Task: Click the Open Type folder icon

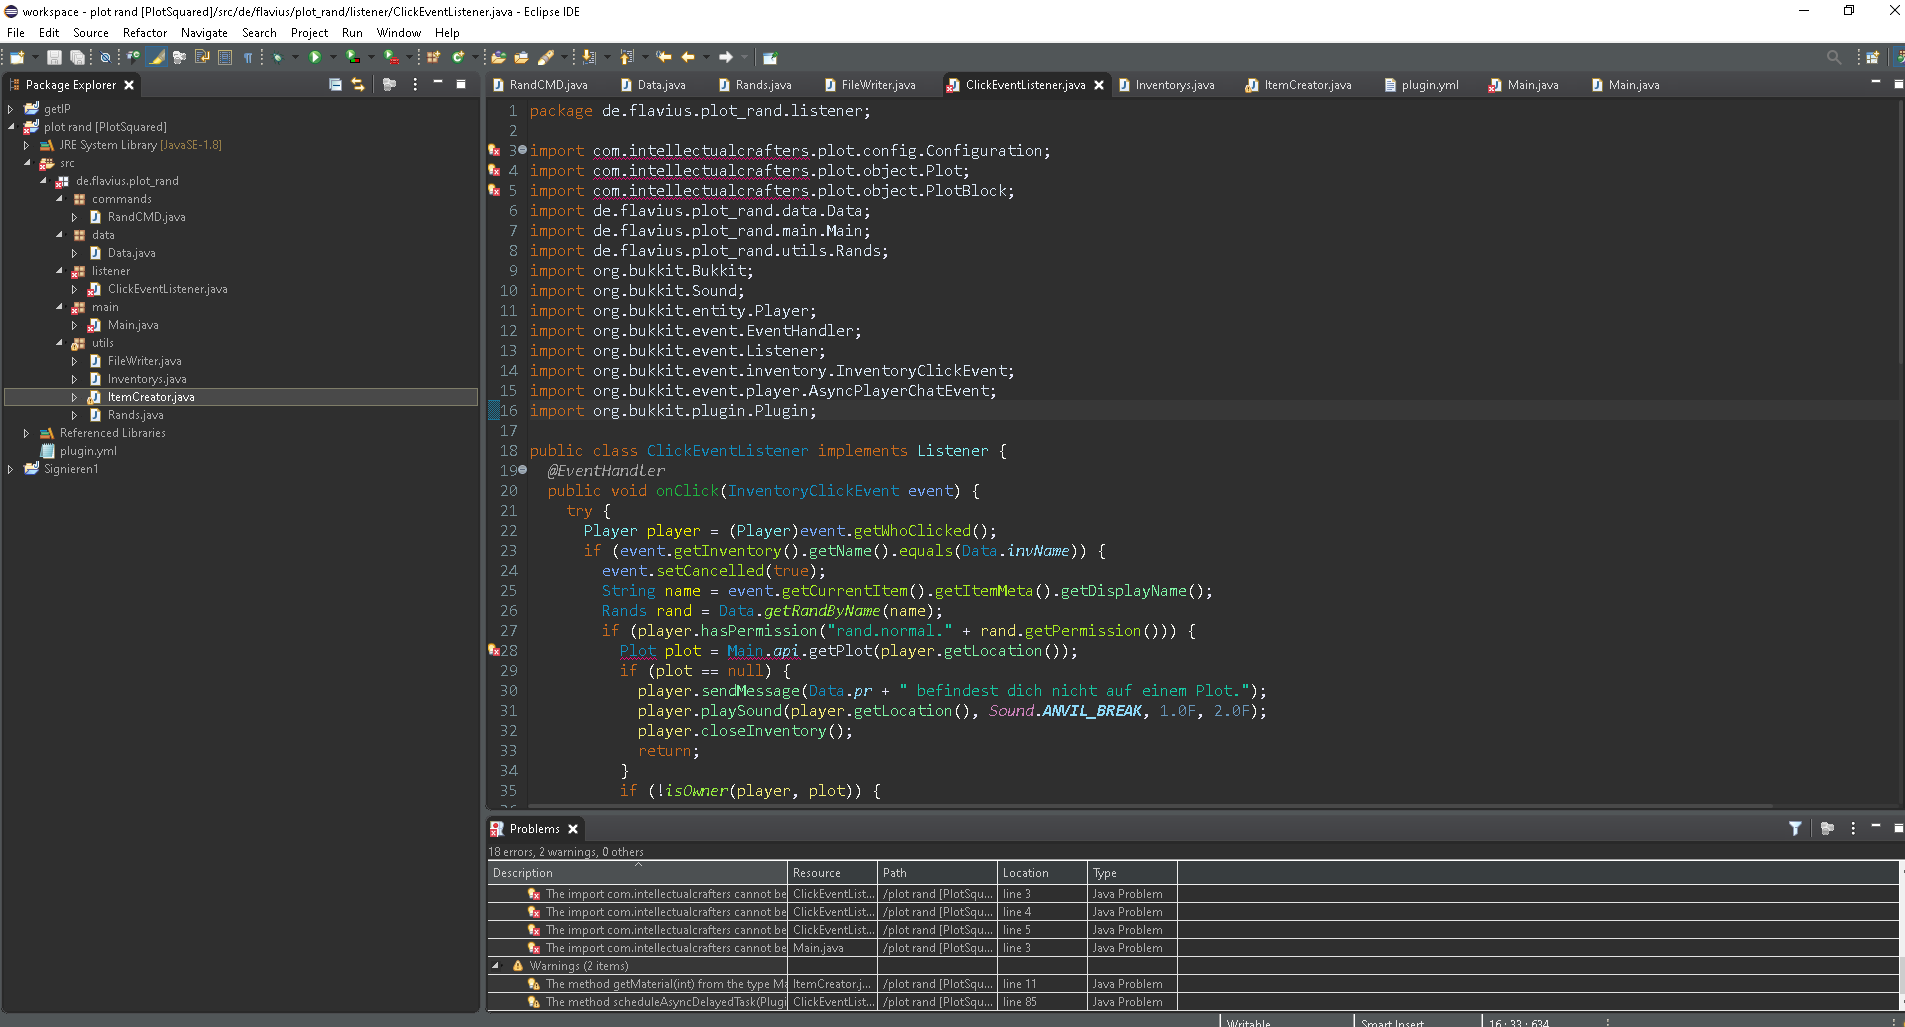Action: (498, 57)
